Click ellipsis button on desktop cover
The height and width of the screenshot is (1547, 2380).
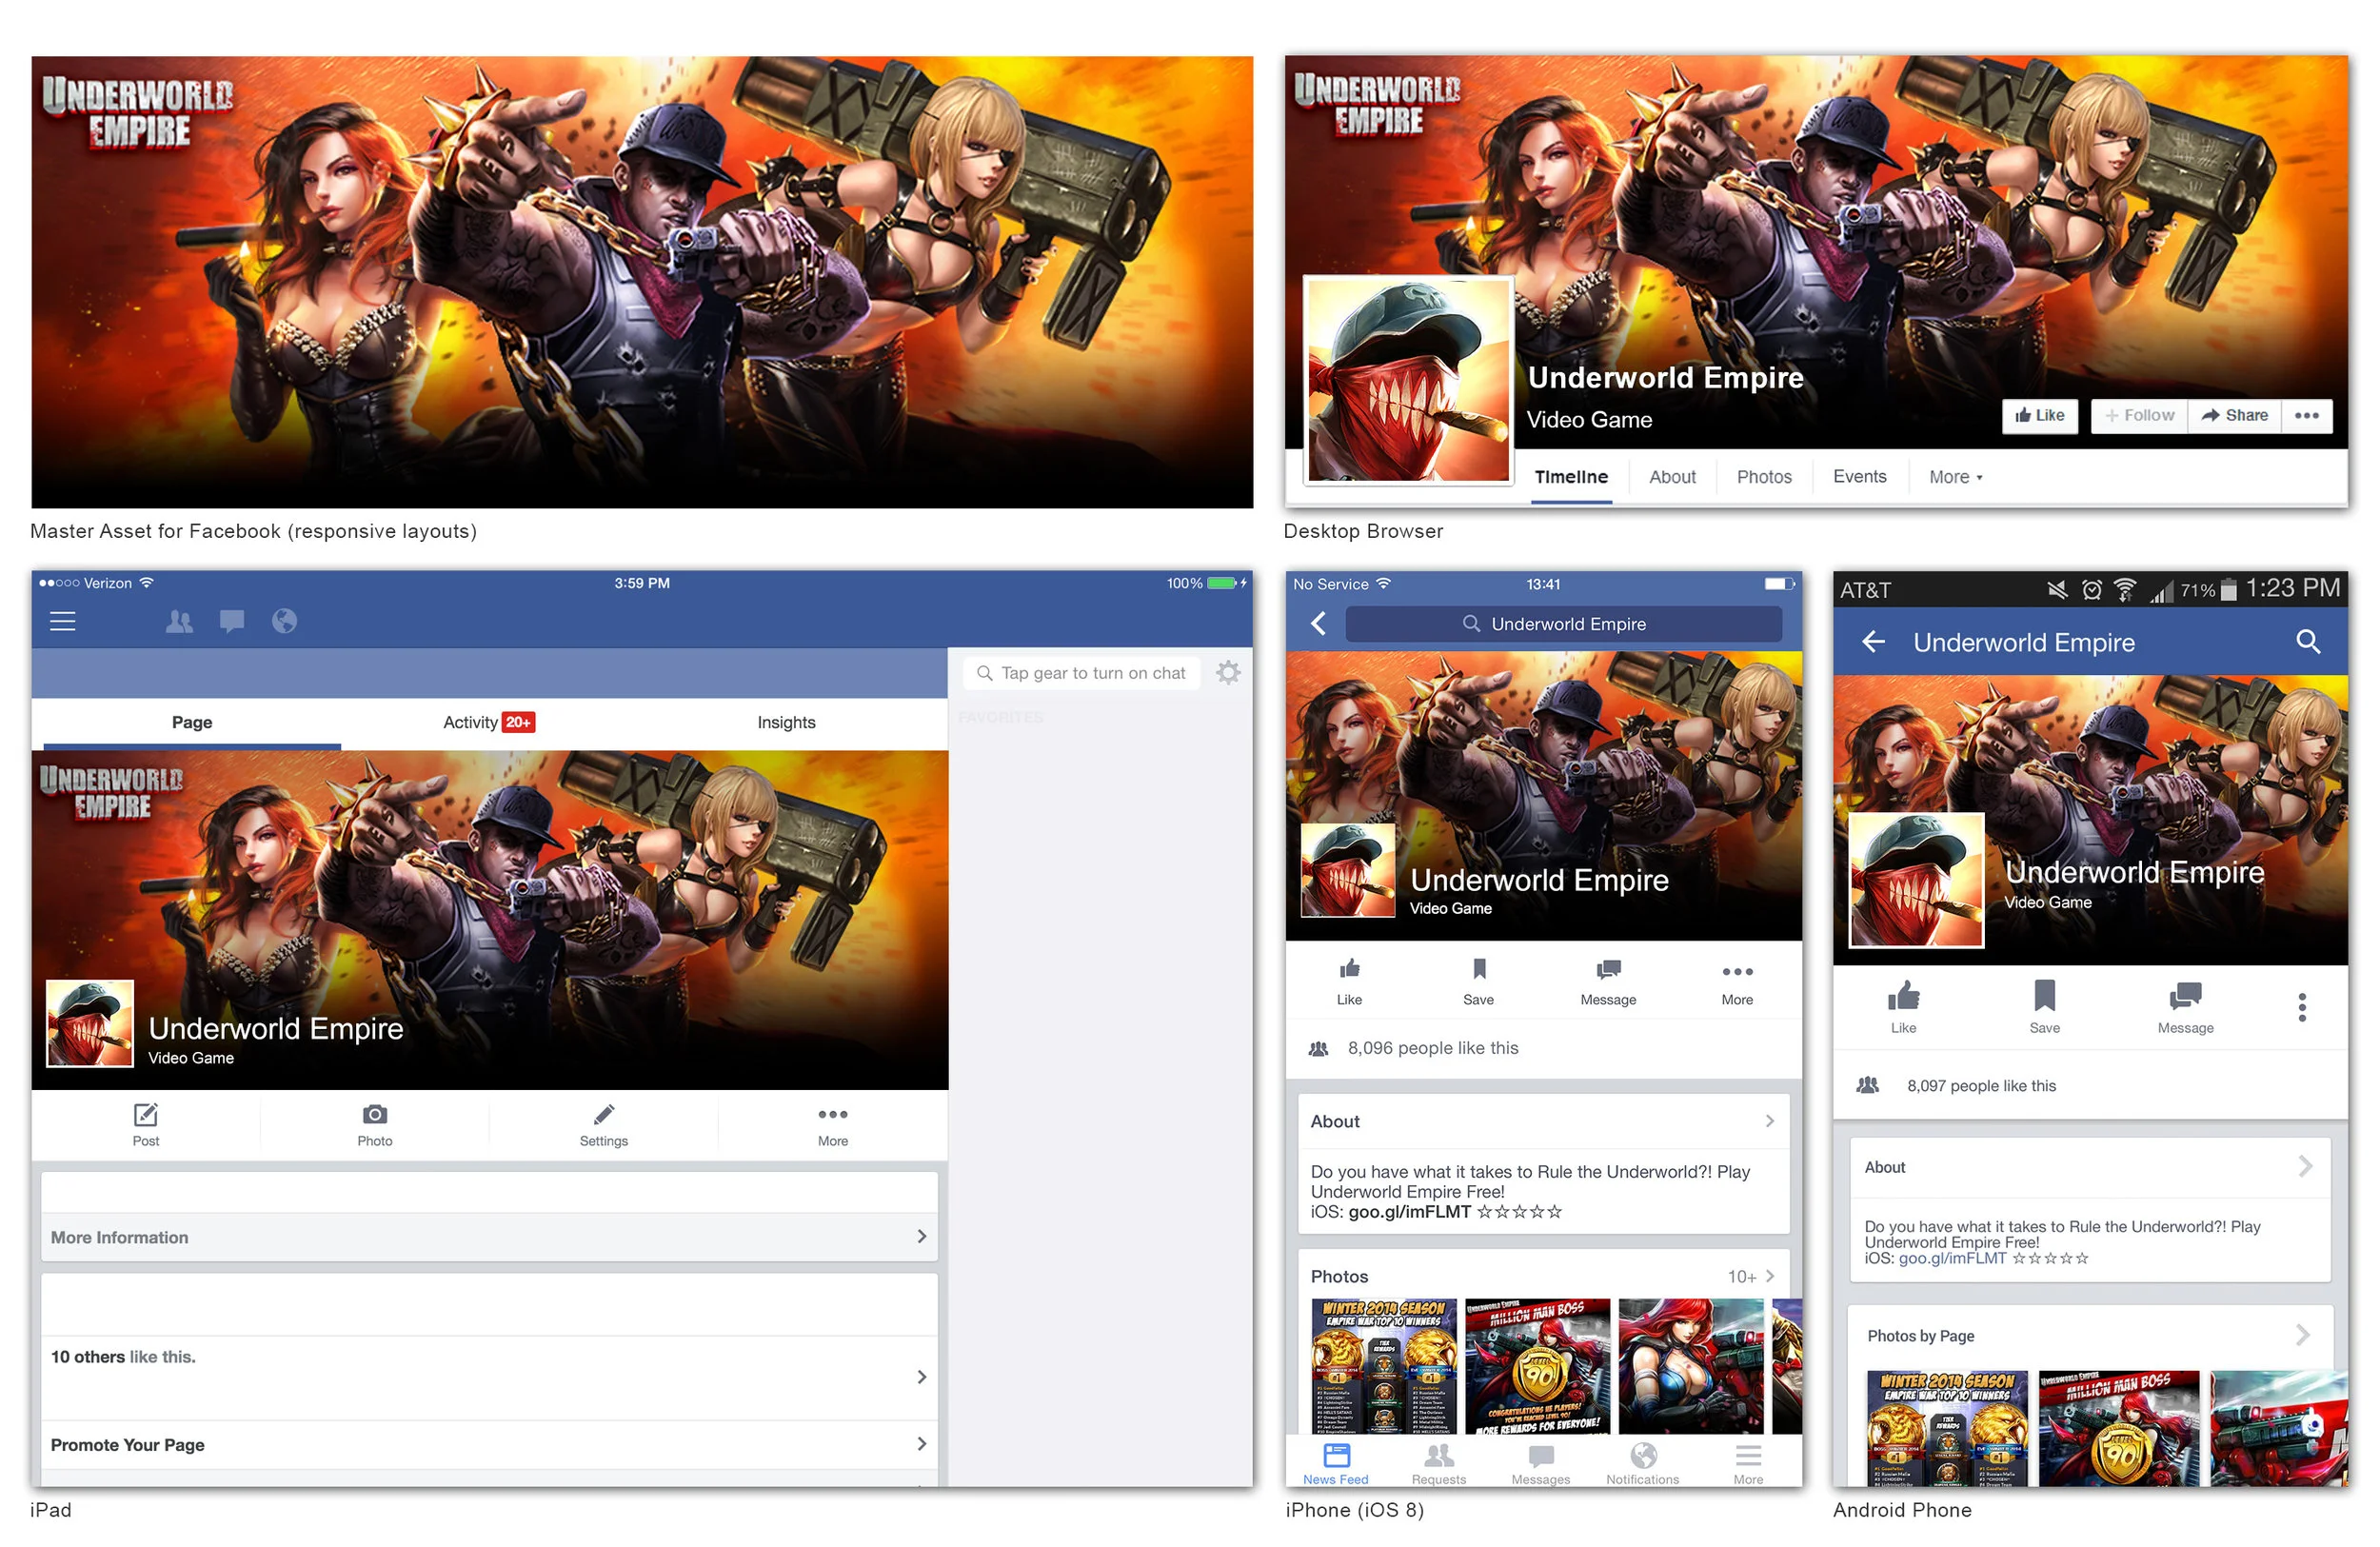coord(2306,415)
